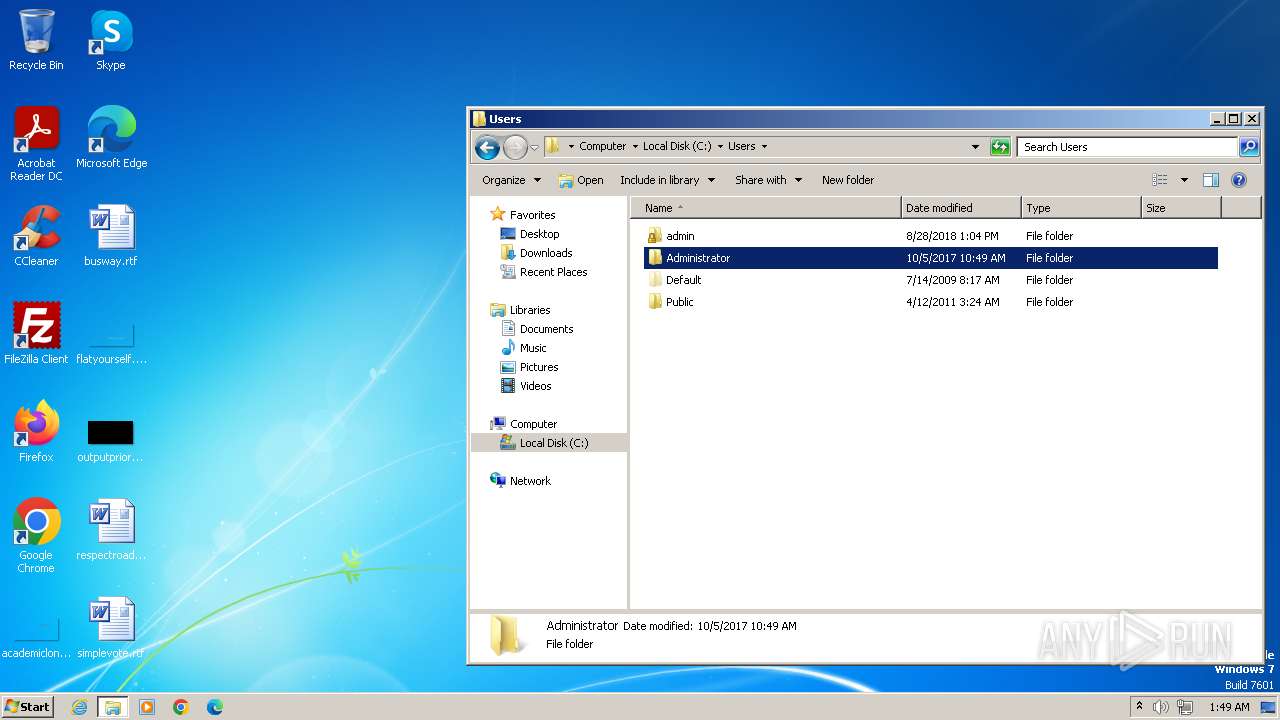This screenshot has height=720, width=1280.
Task: Open the recent pages dropdown arrow
Action: click(x=534, y=147)
